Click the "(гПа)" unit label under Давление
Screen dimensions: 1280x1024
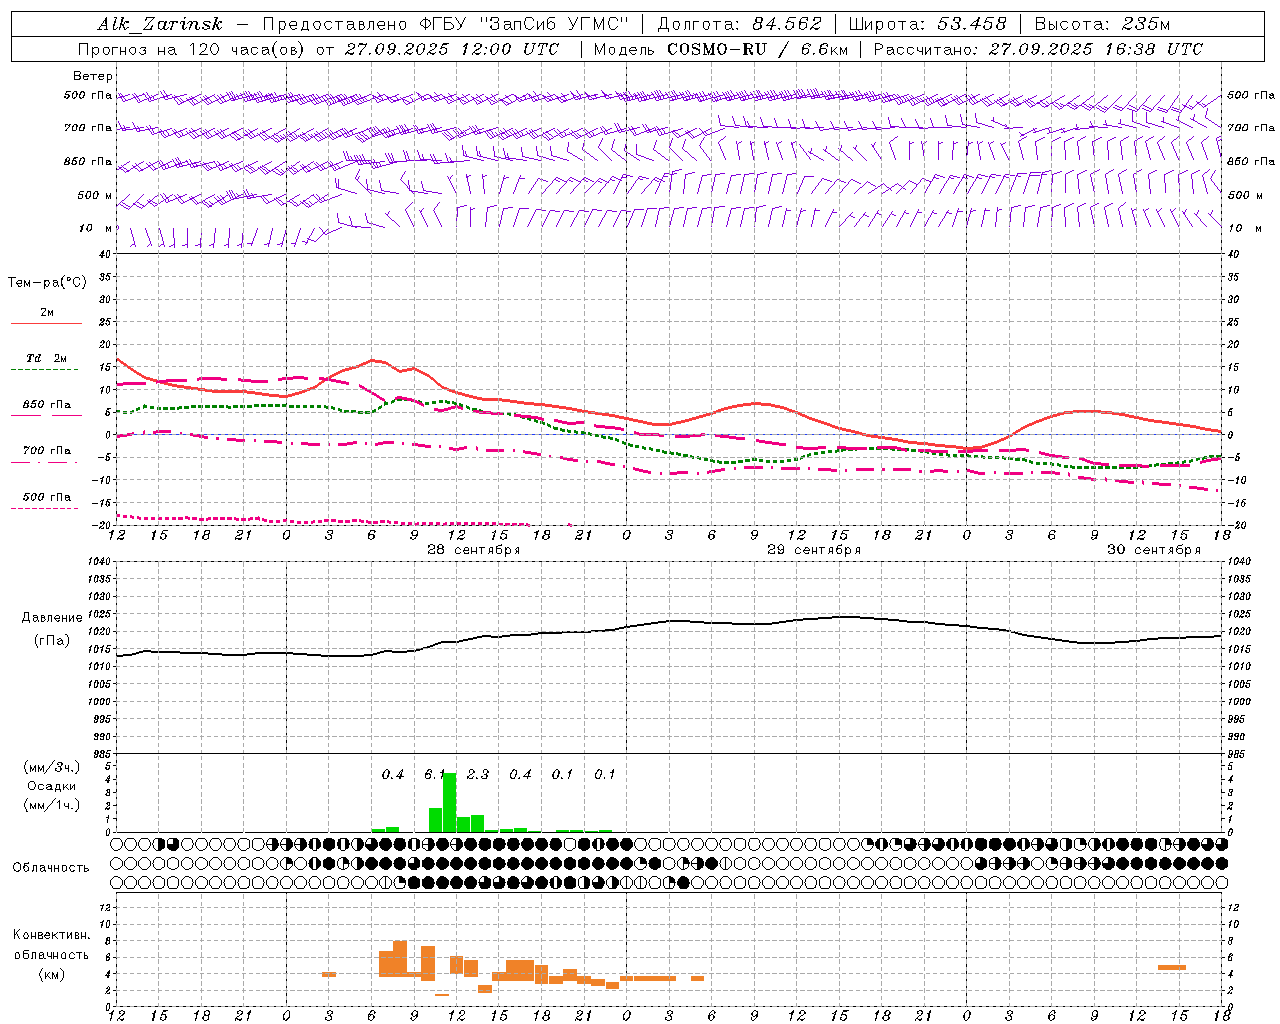tap(52, 641)
